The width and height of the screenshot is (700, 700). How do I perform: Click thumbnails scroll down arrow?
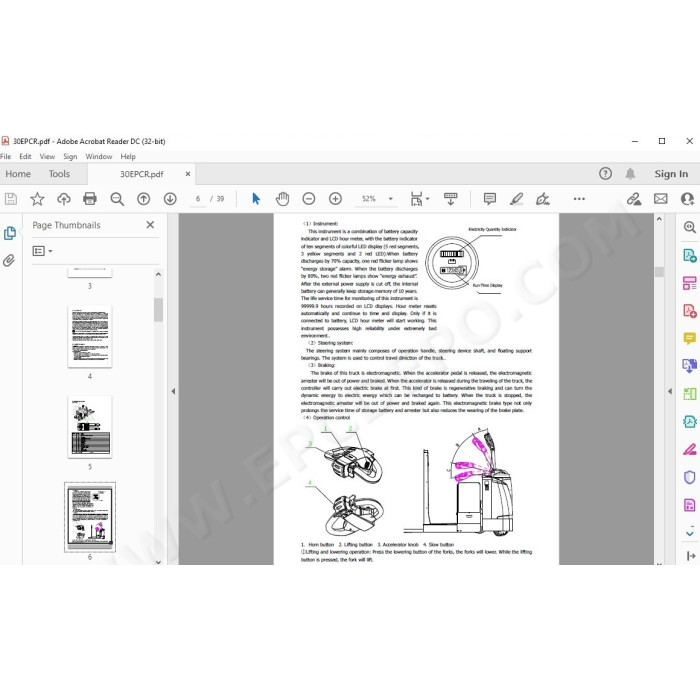coord(158,562)
